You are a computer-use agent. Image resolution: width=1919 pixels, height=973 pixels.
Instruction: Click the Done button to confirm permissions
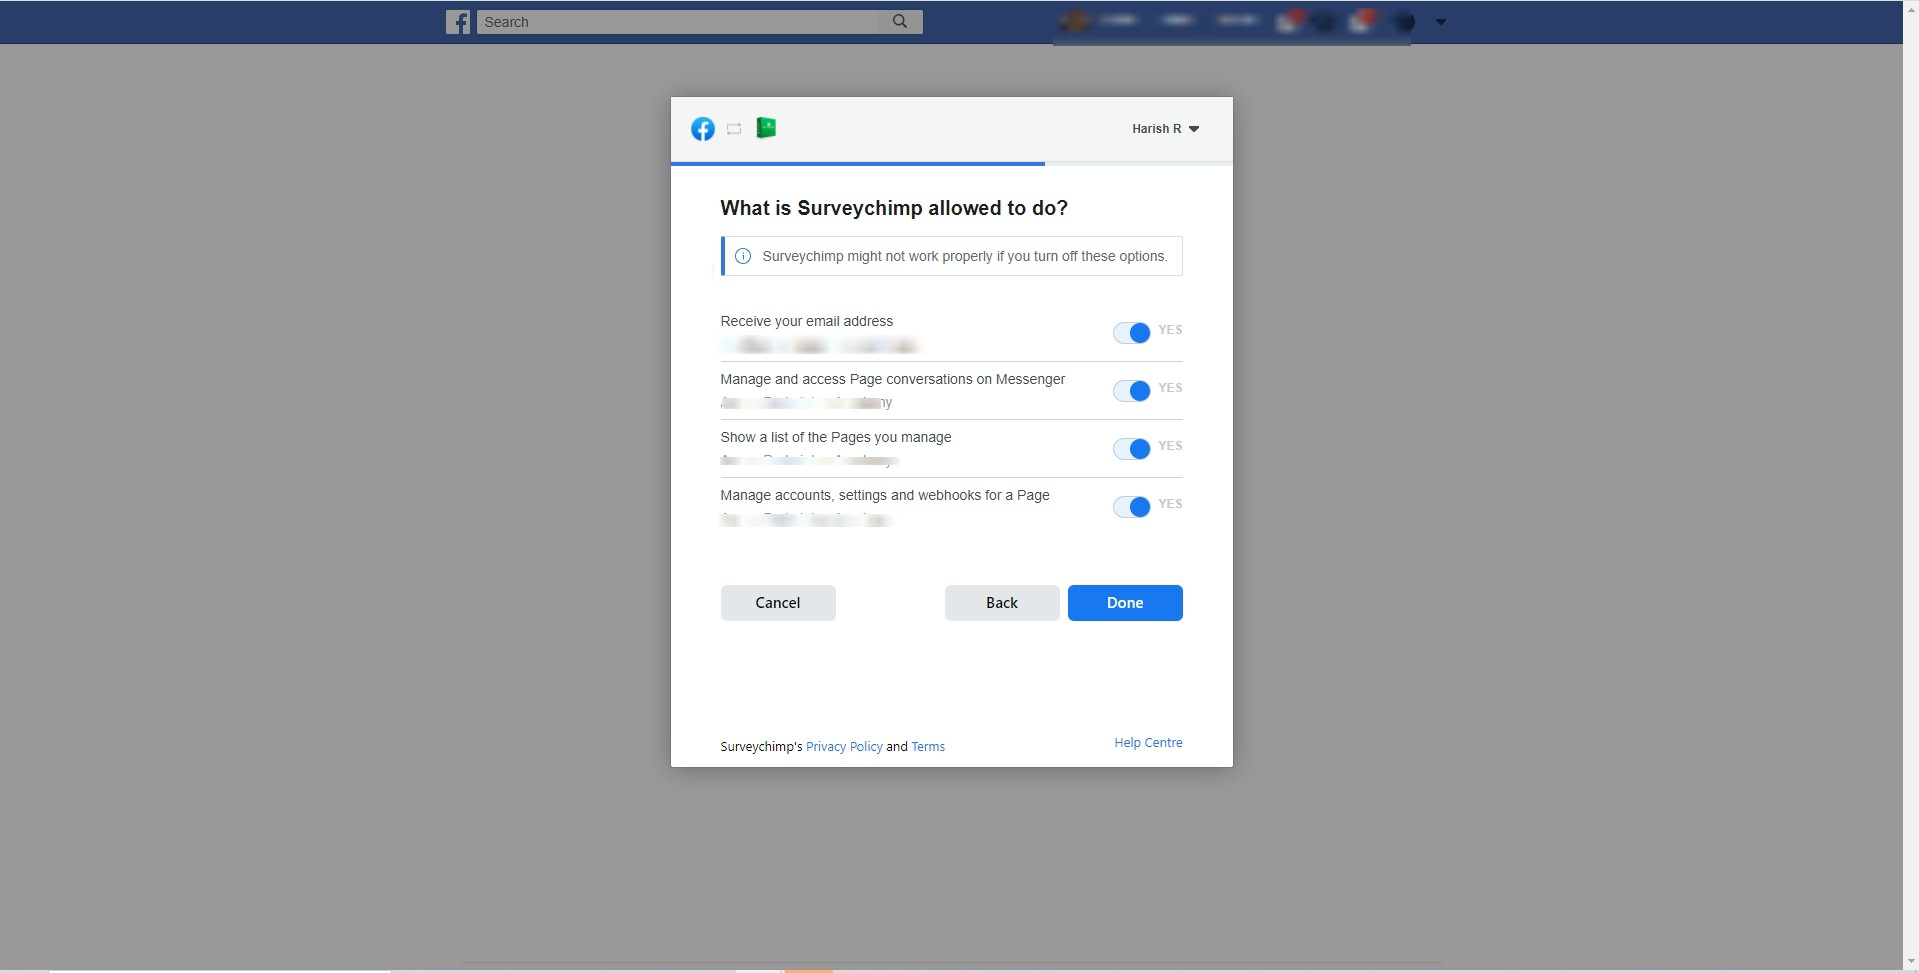point(1124,602)
